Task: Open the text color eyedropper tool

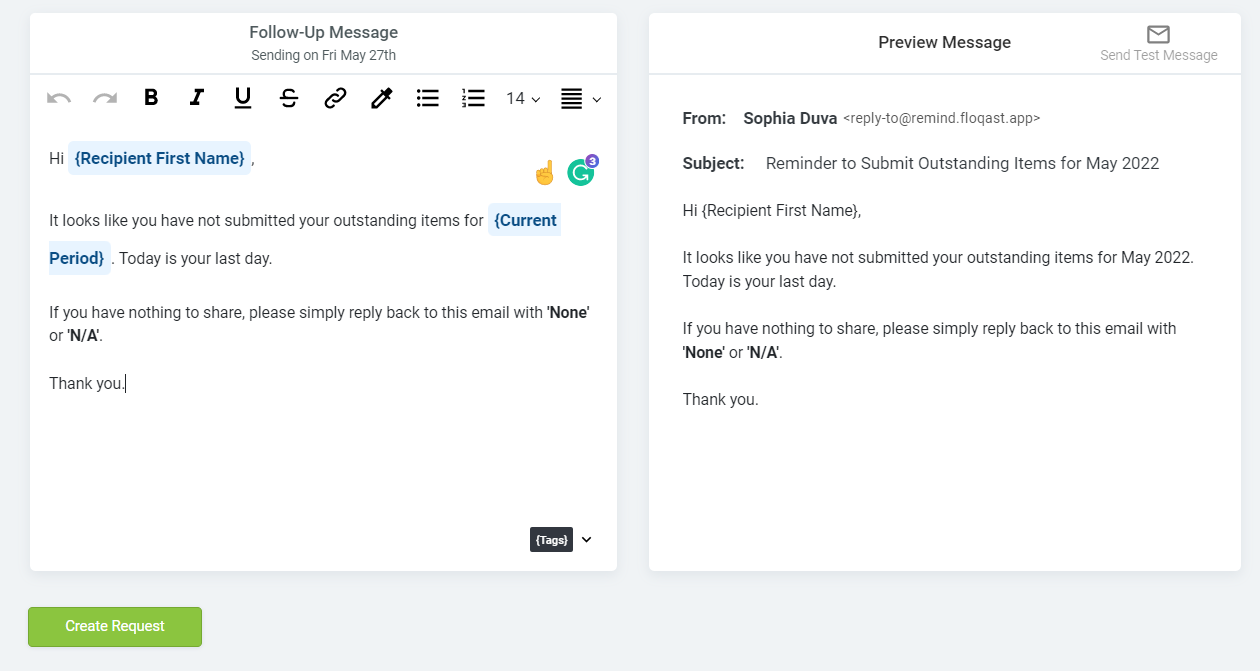Action: [381, 98]
